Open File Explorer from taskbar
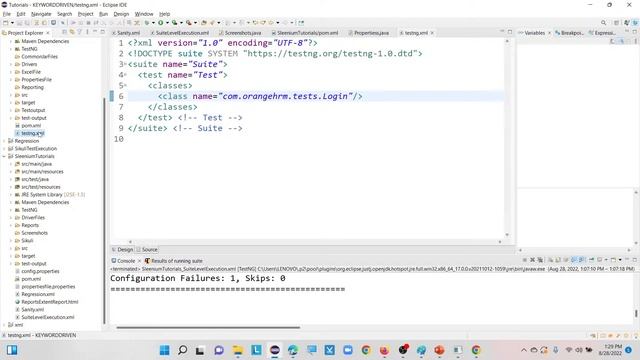 [238, 350]
